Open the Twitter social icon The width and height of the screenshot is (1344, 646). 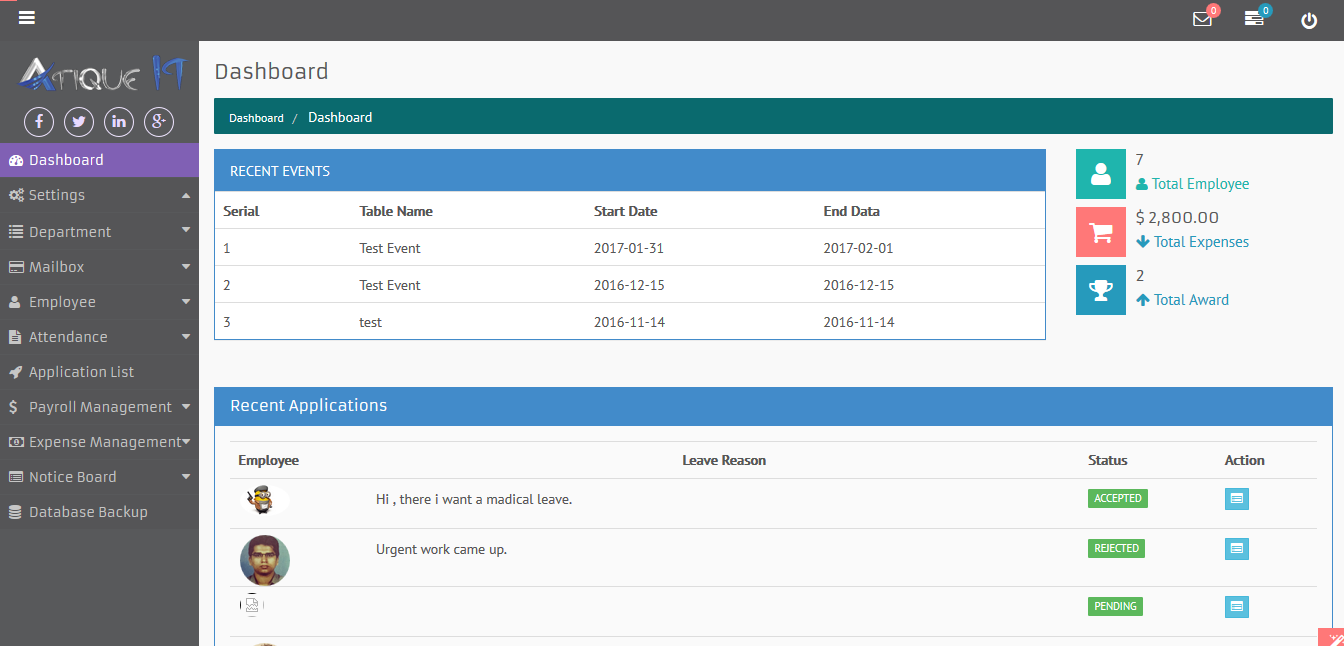tap(78, 121)
